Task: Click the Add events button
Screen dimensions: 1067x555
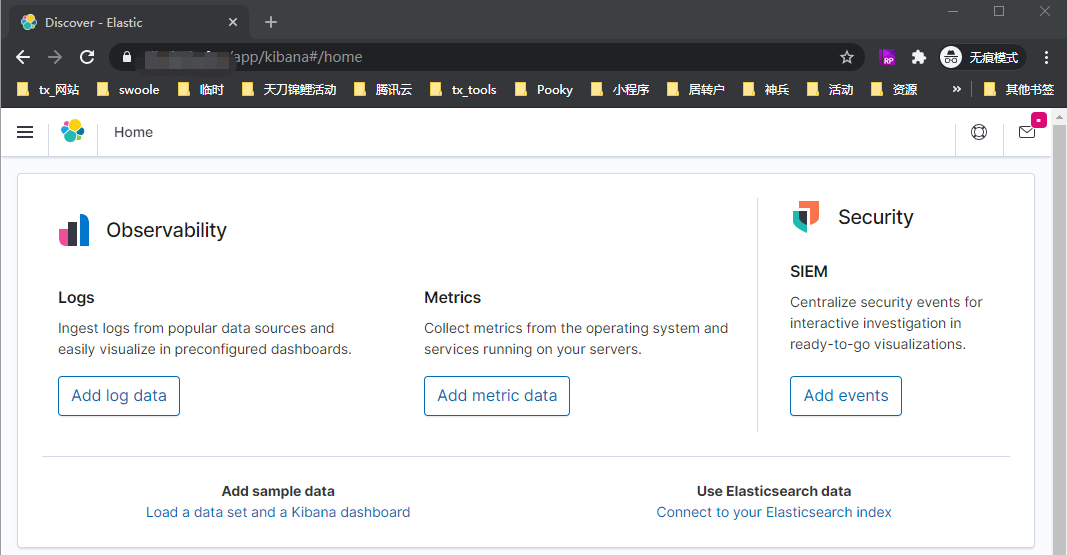Action: 846,396
